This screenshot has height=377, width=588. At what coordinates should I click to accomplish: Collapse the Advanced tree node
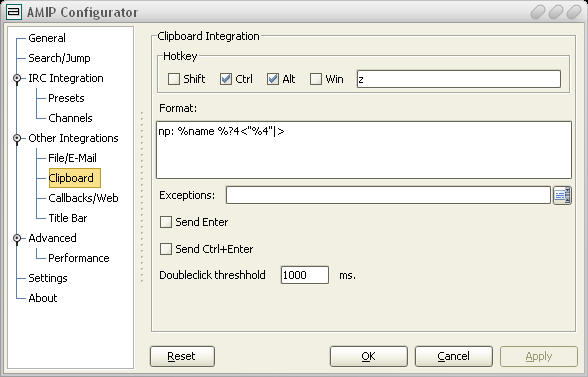[x=17, y=238]
